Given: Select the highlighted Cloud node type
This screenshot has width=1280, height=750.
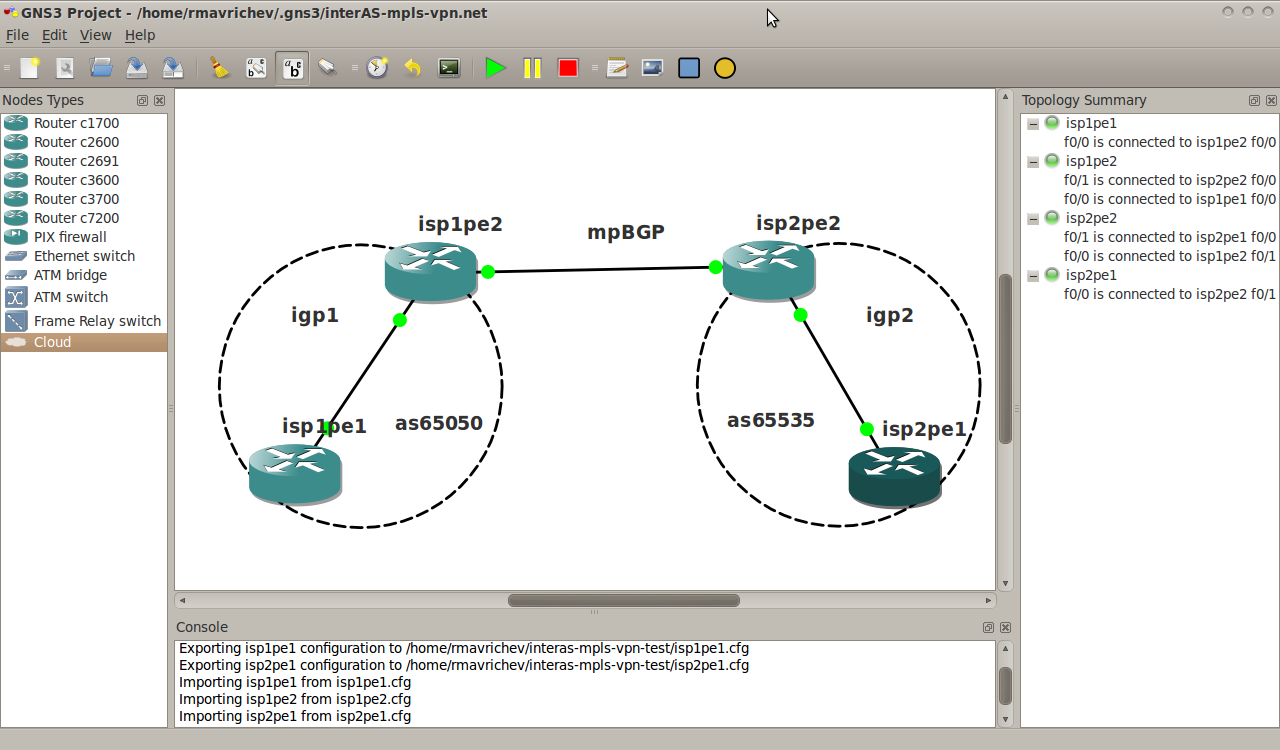Looking at the screenshot, I should 84,342.
